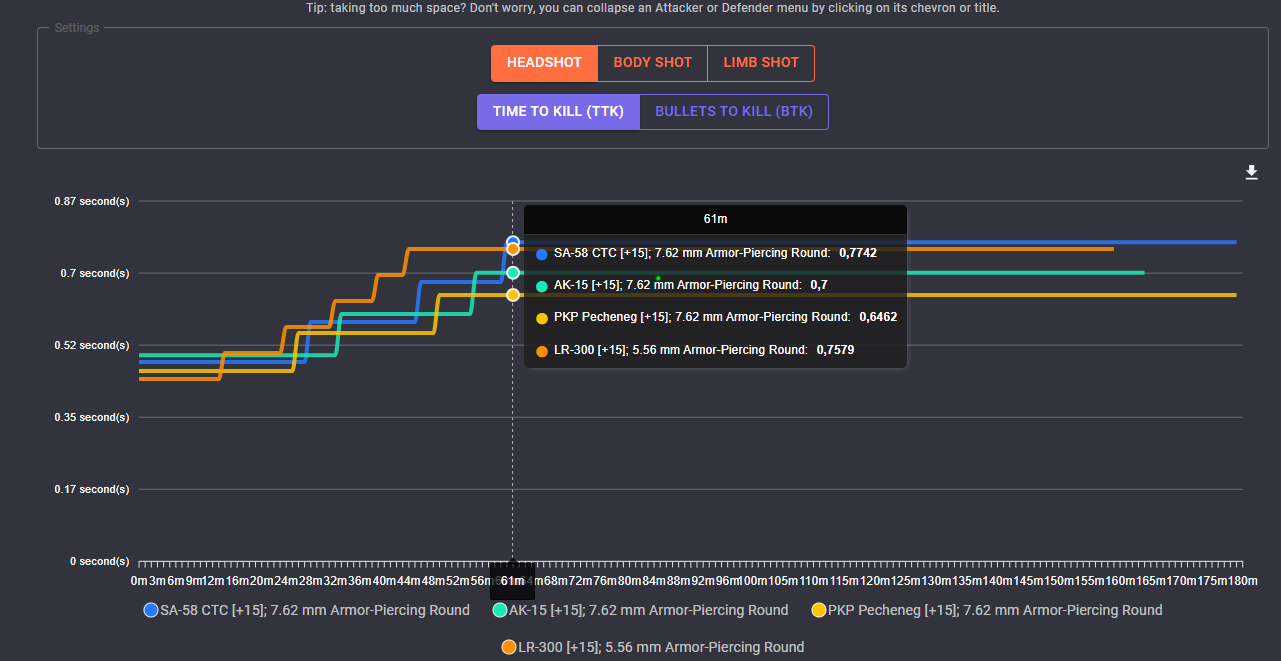Click the highlighted 61m x-axis marker
Screen dimensions: 1281x661
tap(512, 580)
